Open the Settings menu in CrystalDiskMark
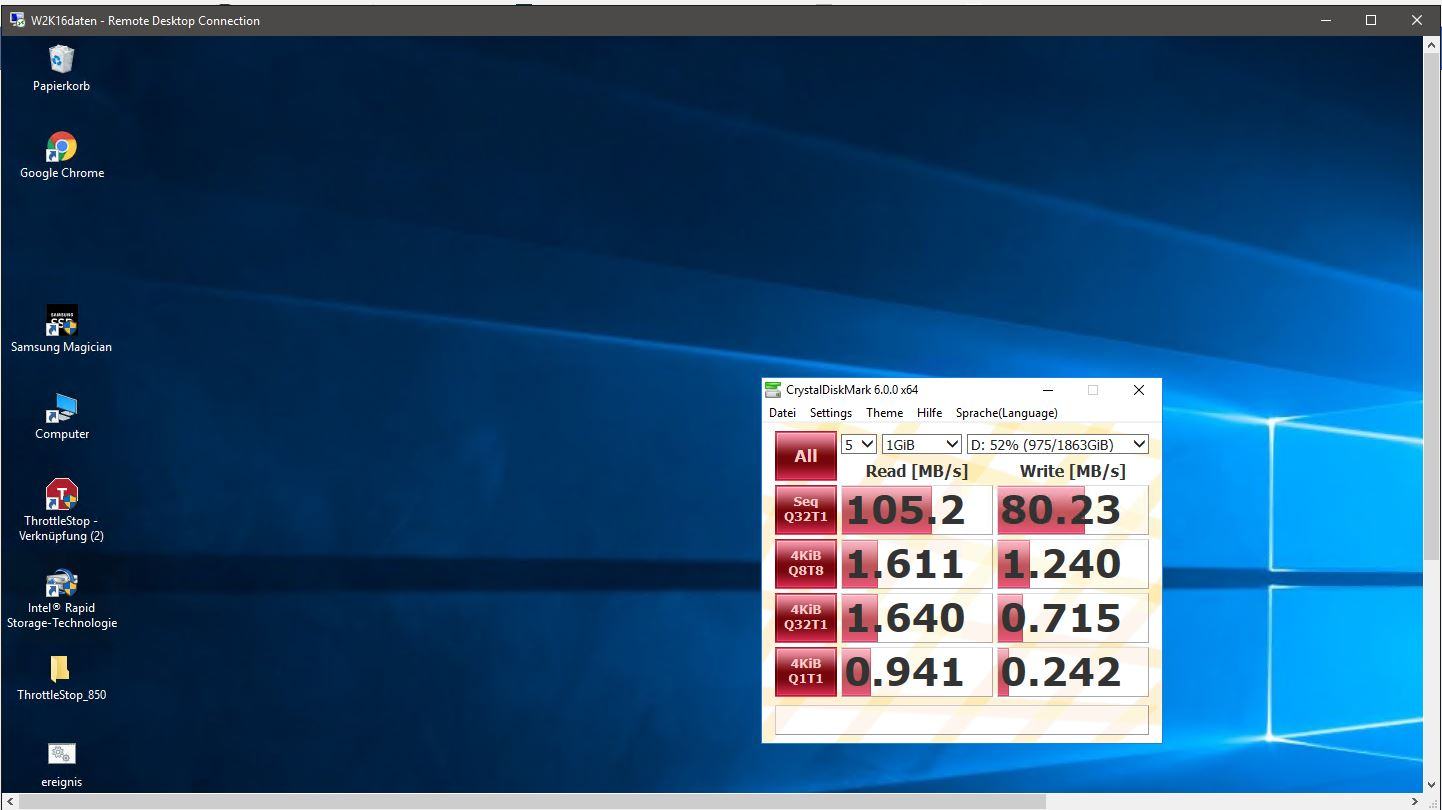 click(x=830, y=413)
